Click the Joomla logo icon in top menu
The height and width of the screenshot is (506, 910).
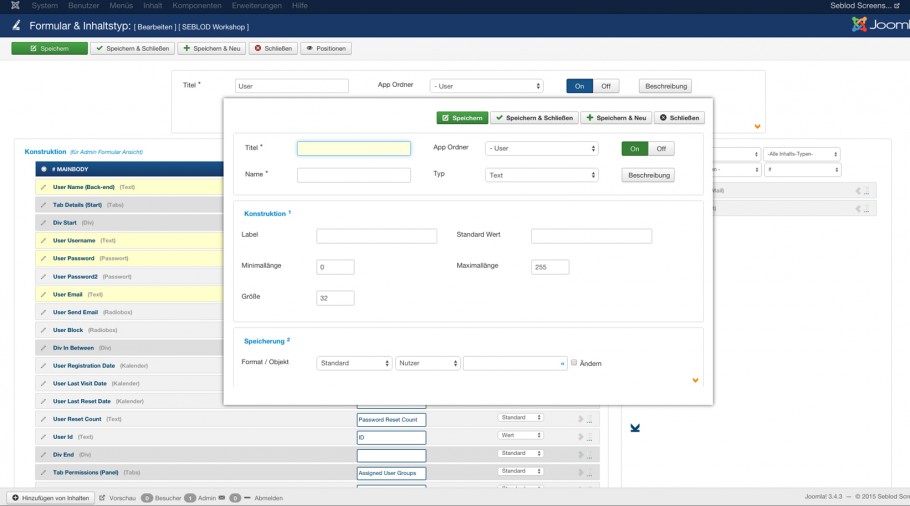pyautogui.click(x=15, y=5)
